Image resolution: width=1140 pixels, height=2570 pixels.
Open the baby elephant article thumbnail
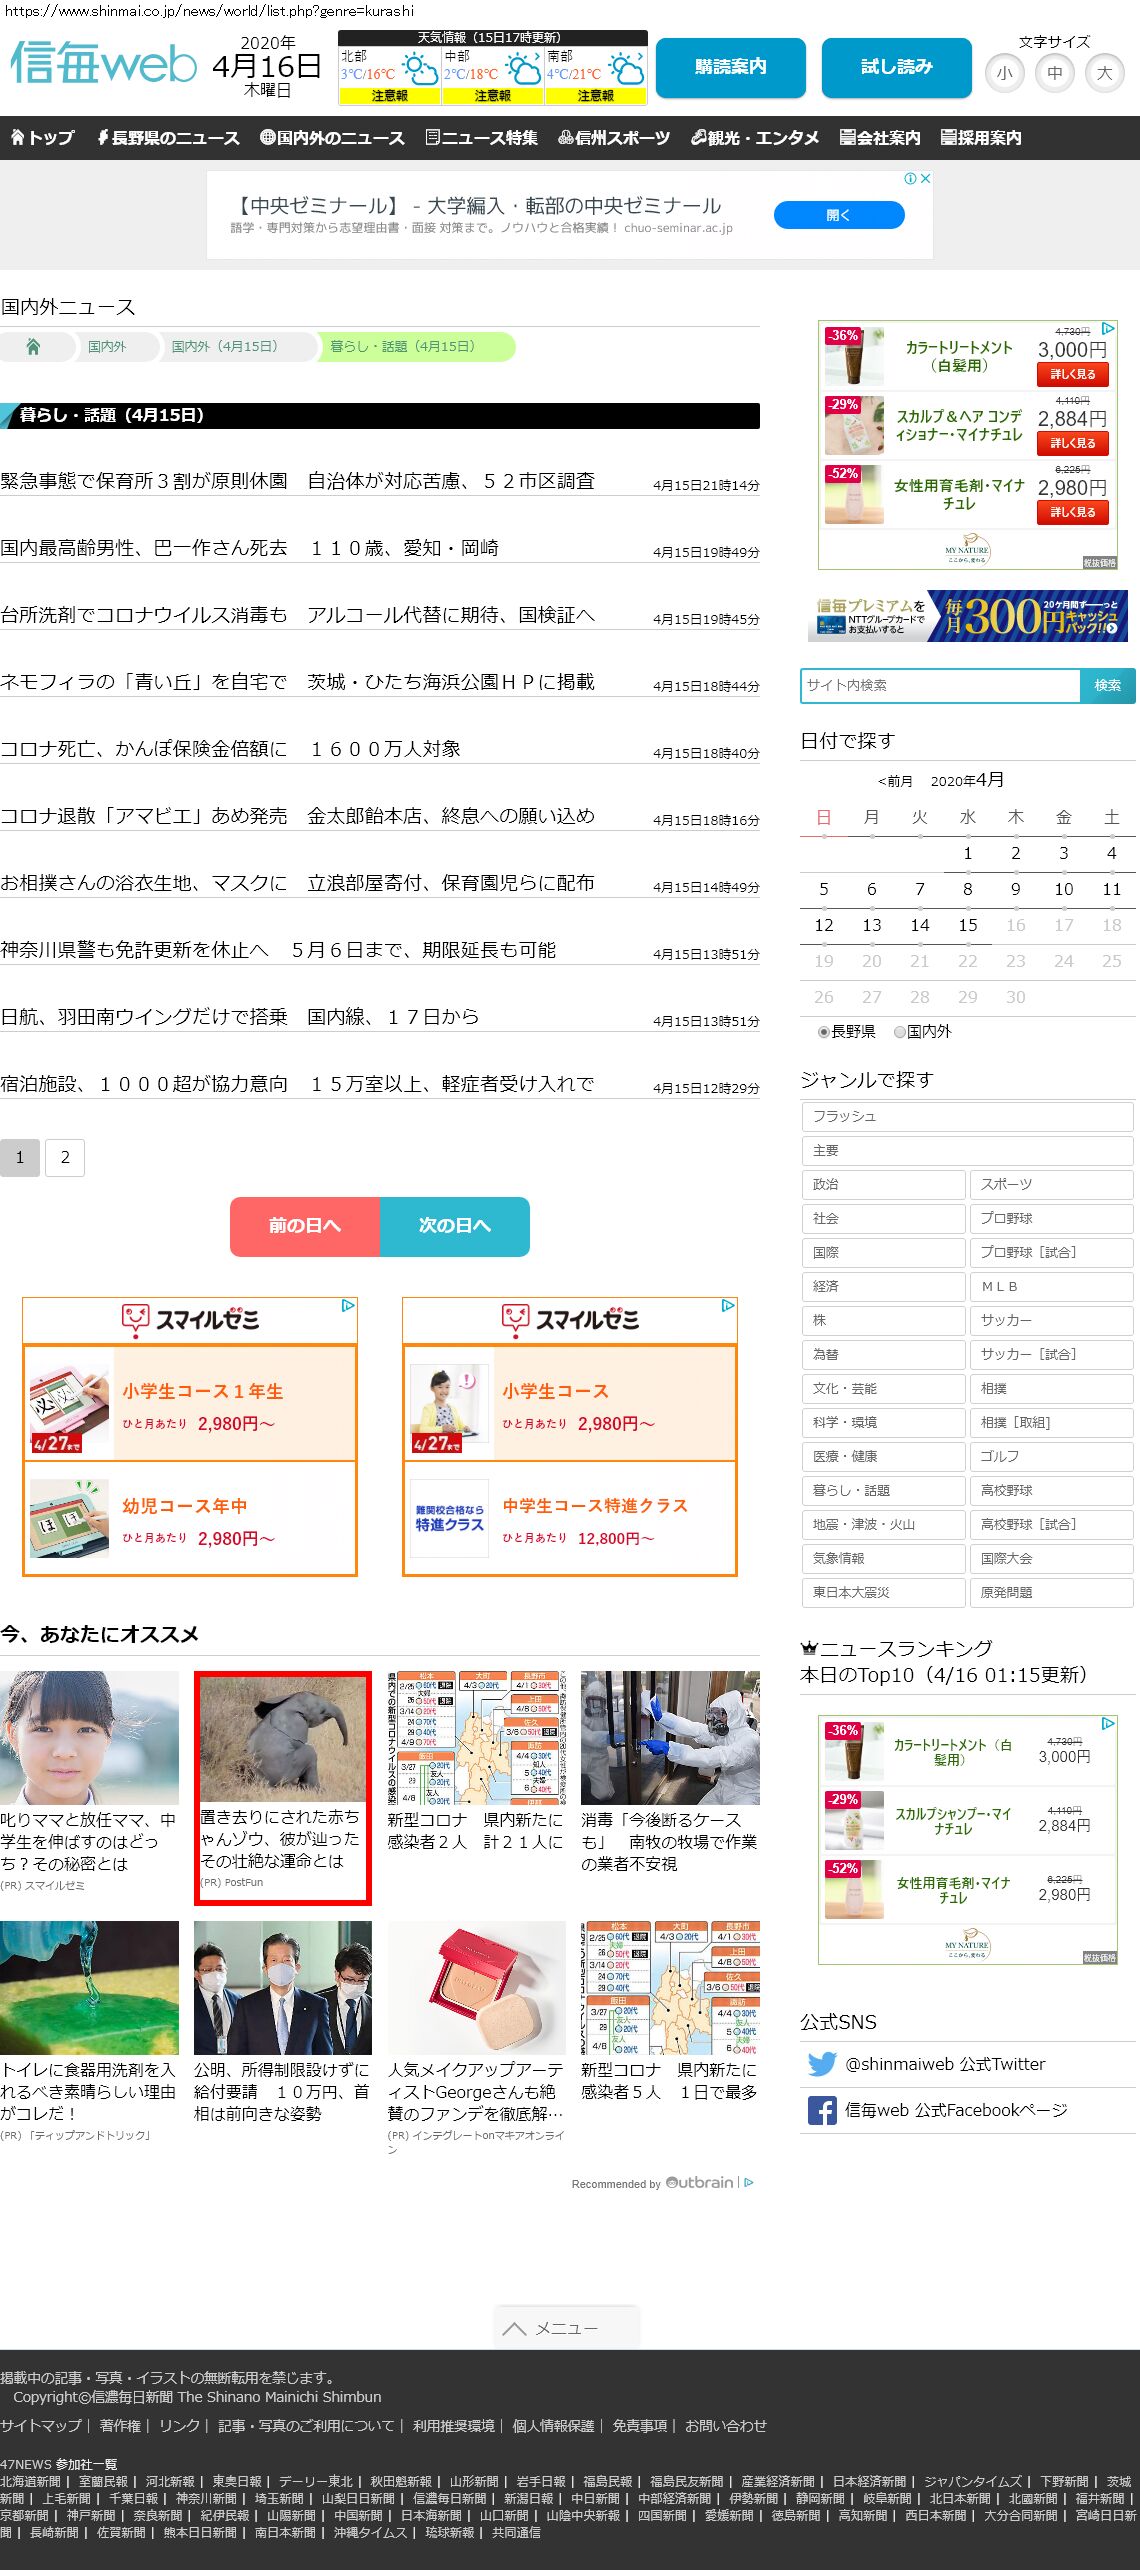click(282, 1738)
